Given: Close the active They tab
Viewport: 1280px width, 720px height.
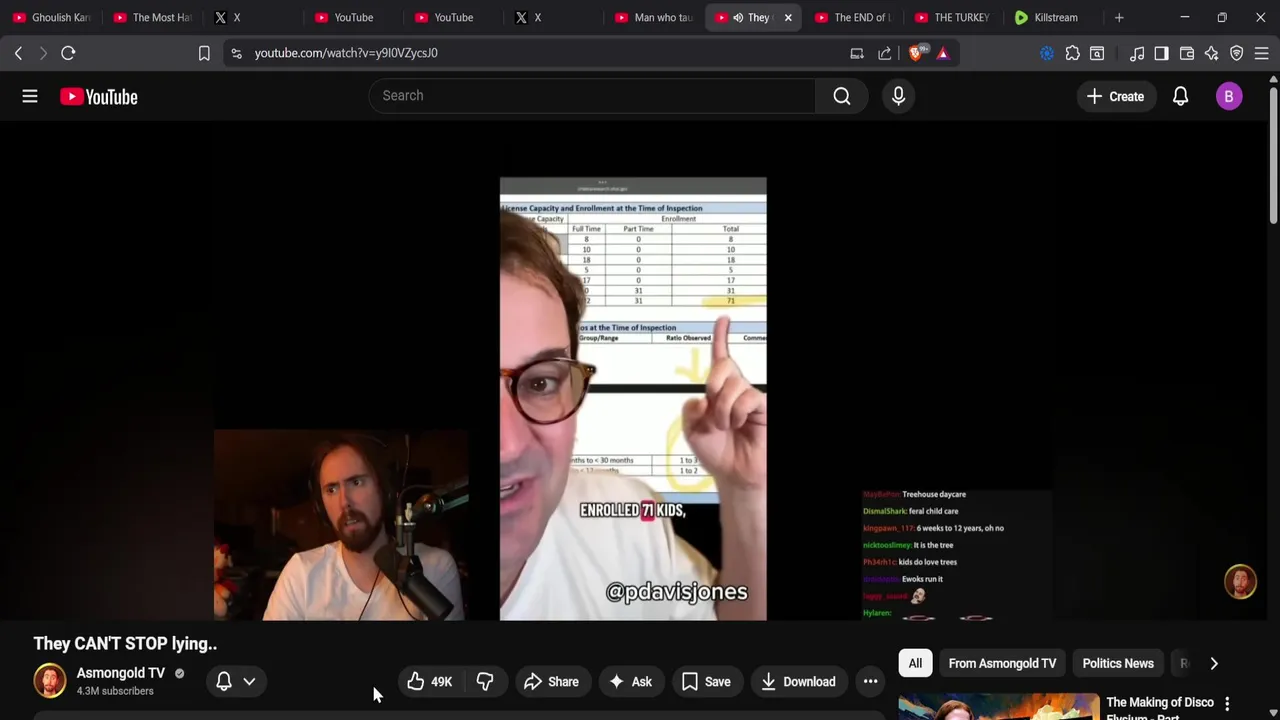Looking at the screenshot, I should pyautogui.click(x=788, y=17).
